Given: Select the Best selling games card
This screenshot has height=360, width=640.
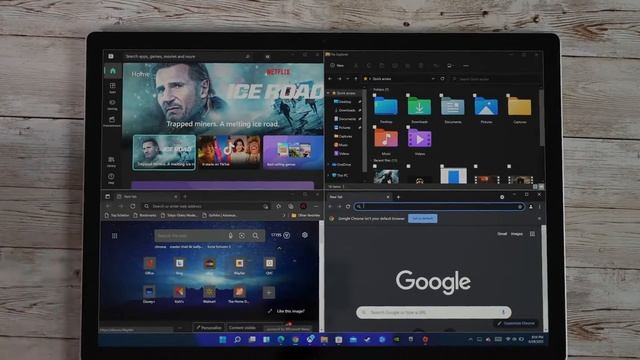Looking at the screenshot, I should pyautogui.click(x=293, y=152).
